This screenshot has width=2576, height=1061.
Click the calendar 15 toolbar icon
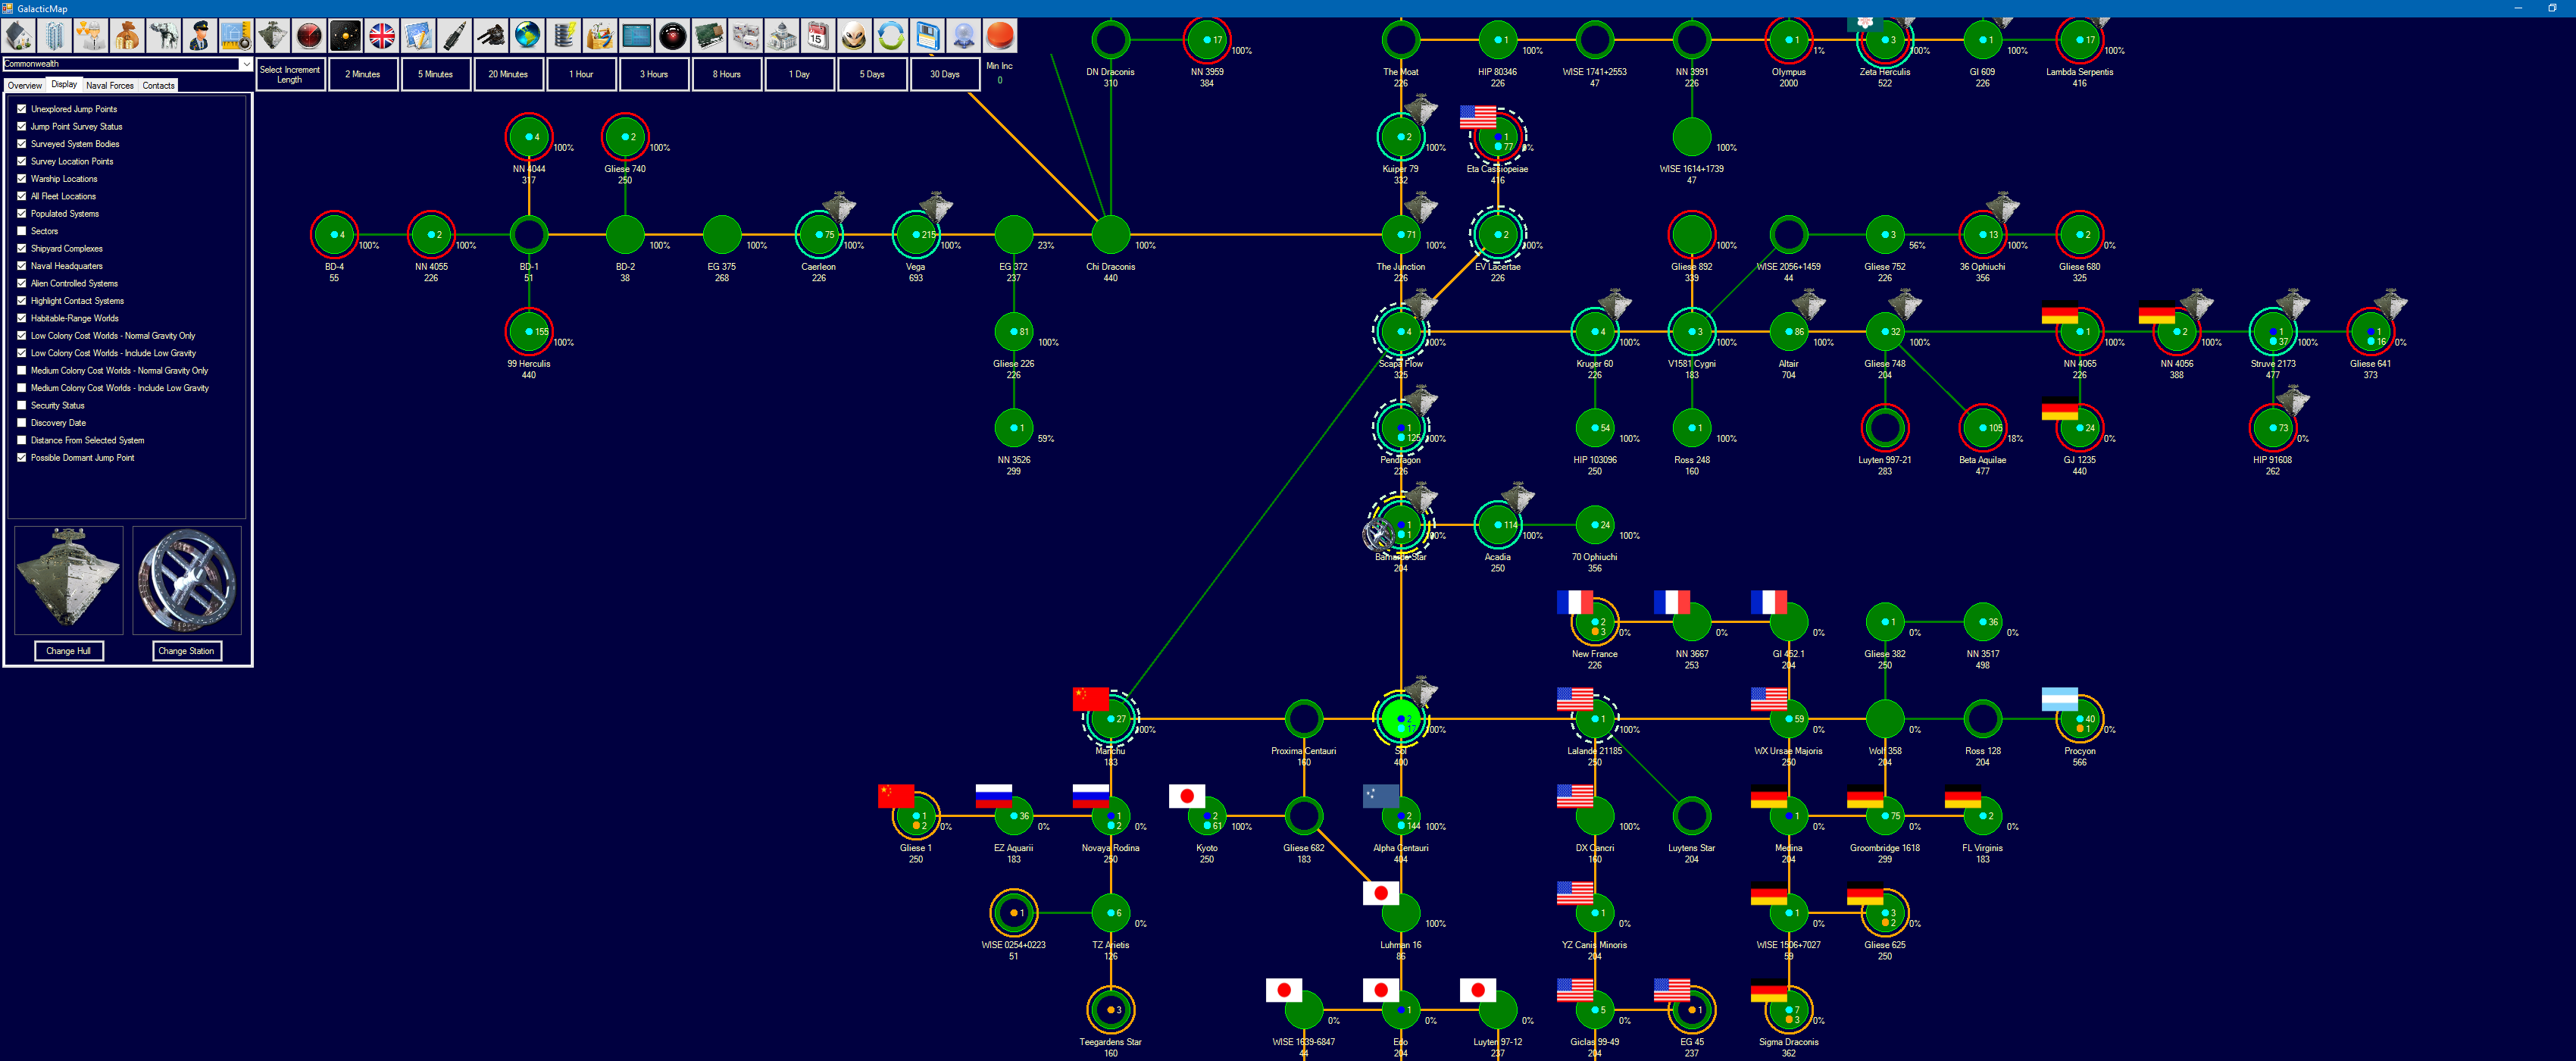coord(818,36)
